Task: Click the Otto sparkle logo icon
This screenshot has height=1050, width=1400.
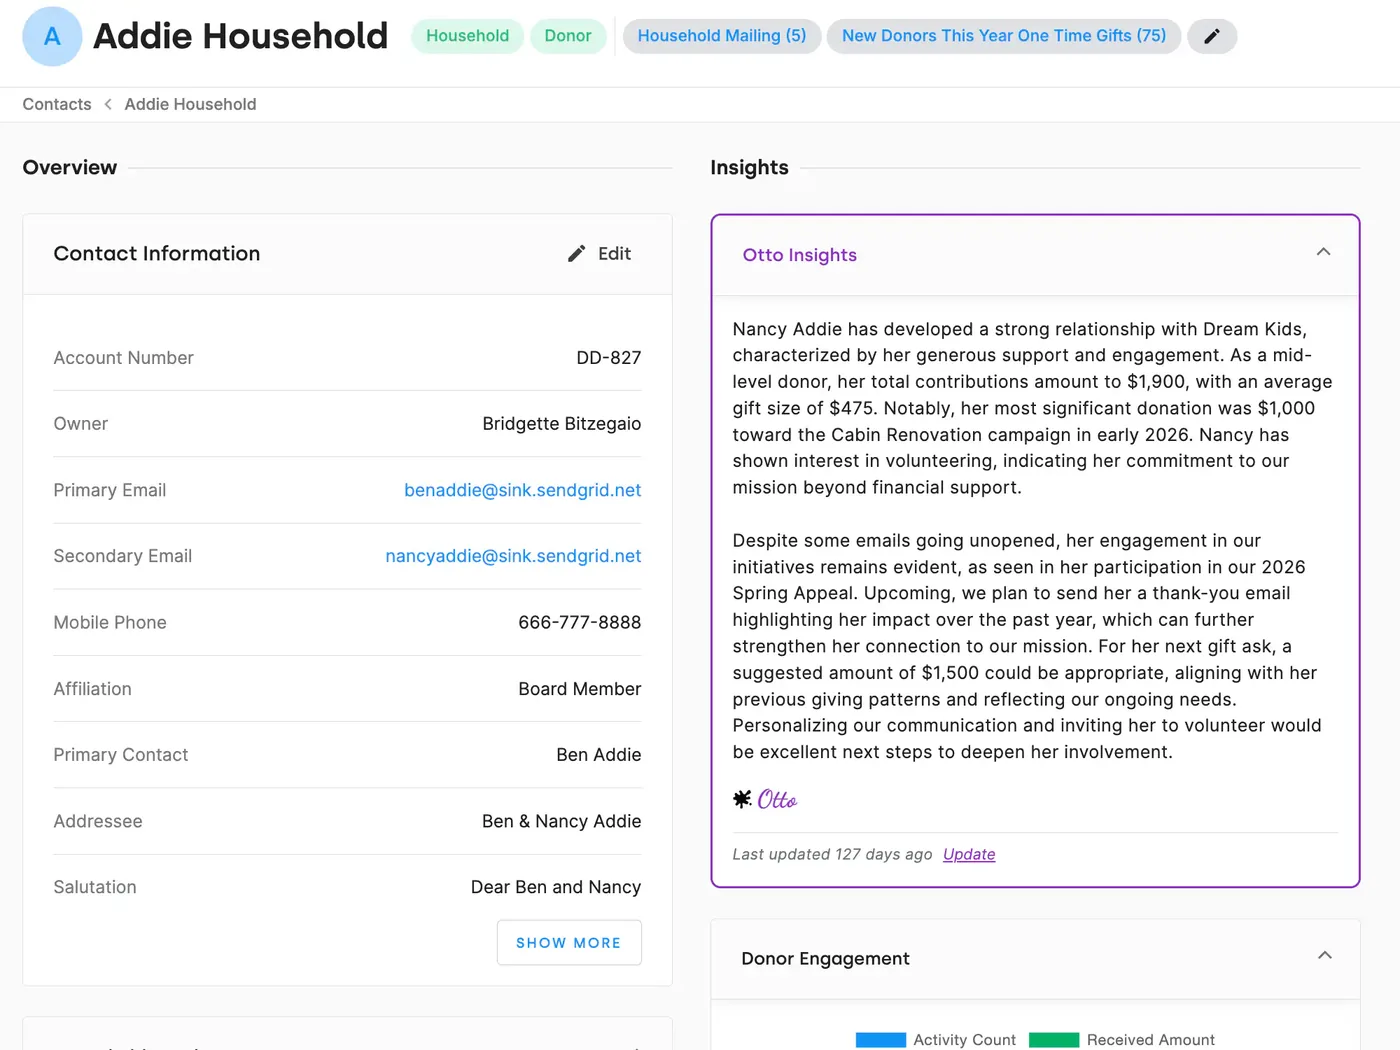Action: 742,799
